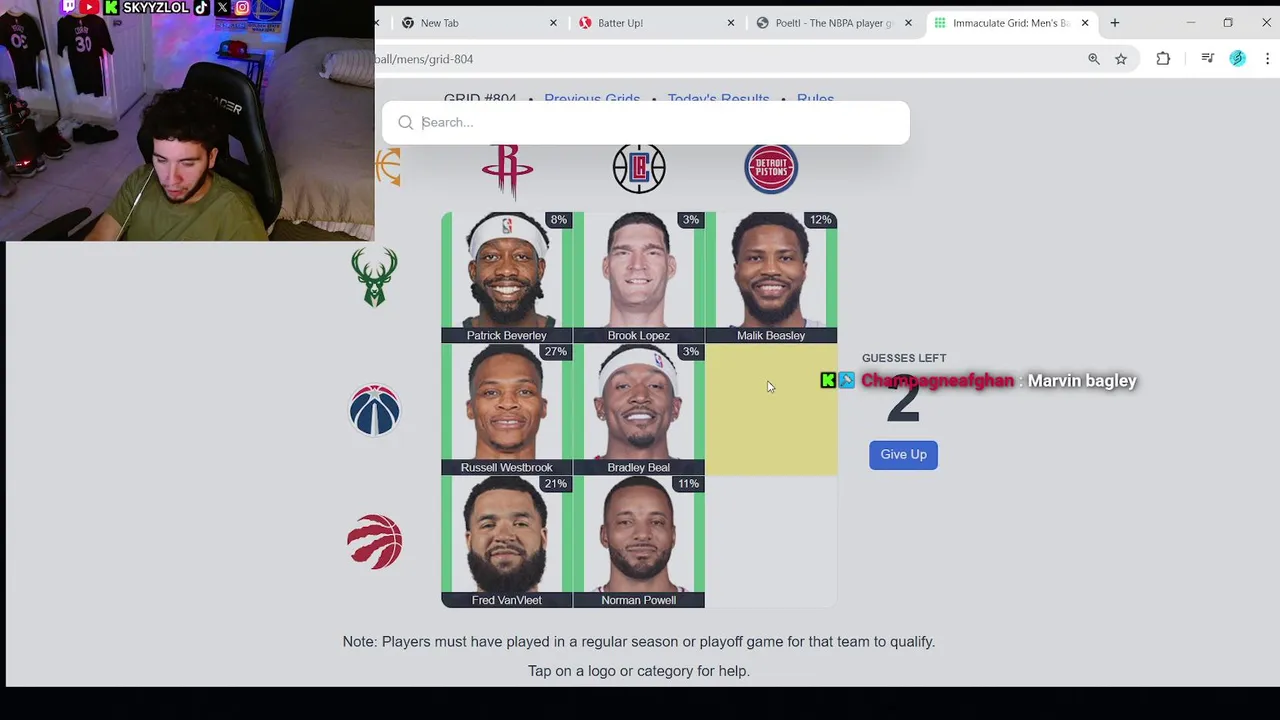Focus the player Search input field
Screen dimensions: 1280x720
(x=645, y=122)
